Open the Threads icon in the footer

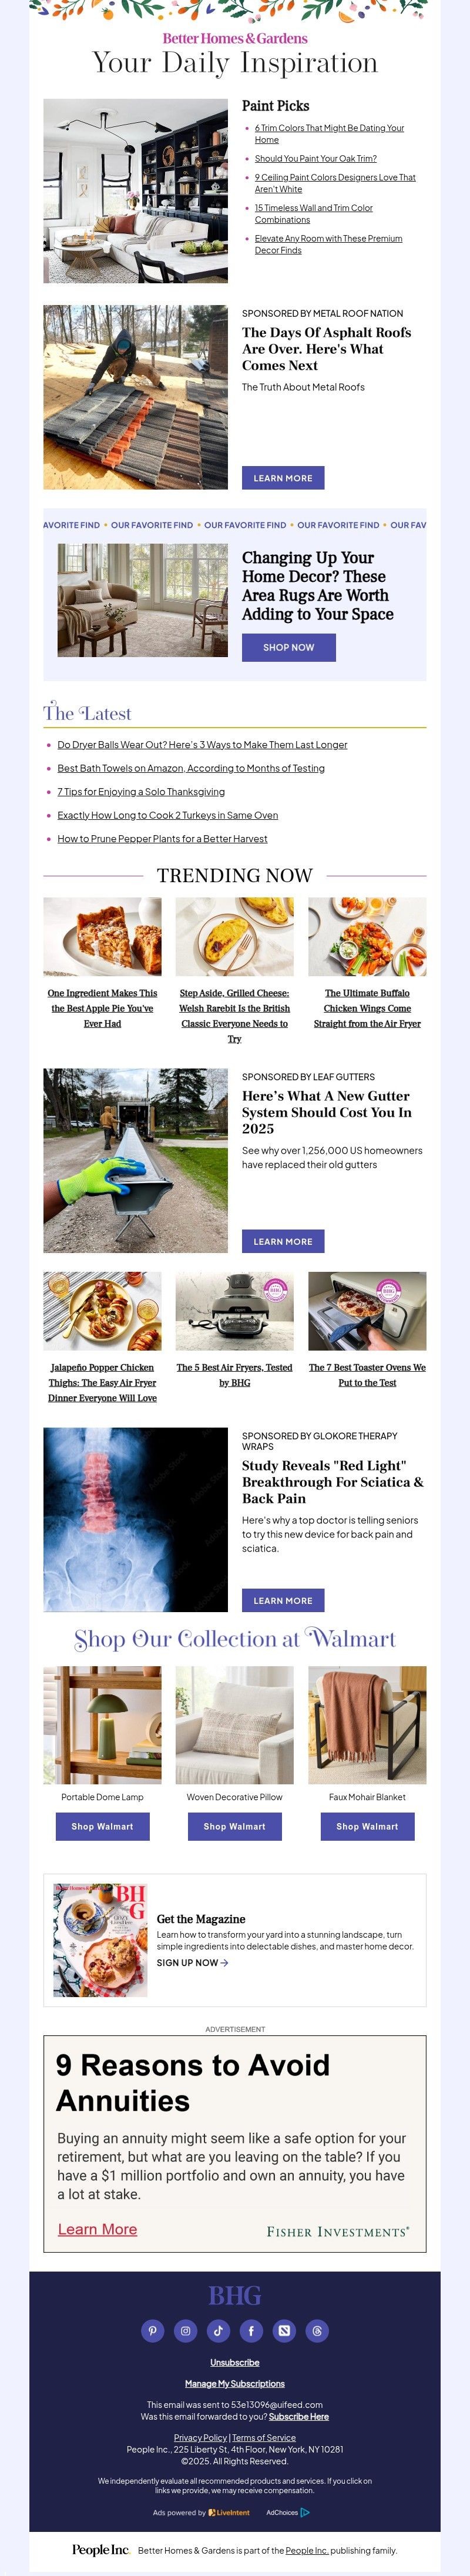317,2331
